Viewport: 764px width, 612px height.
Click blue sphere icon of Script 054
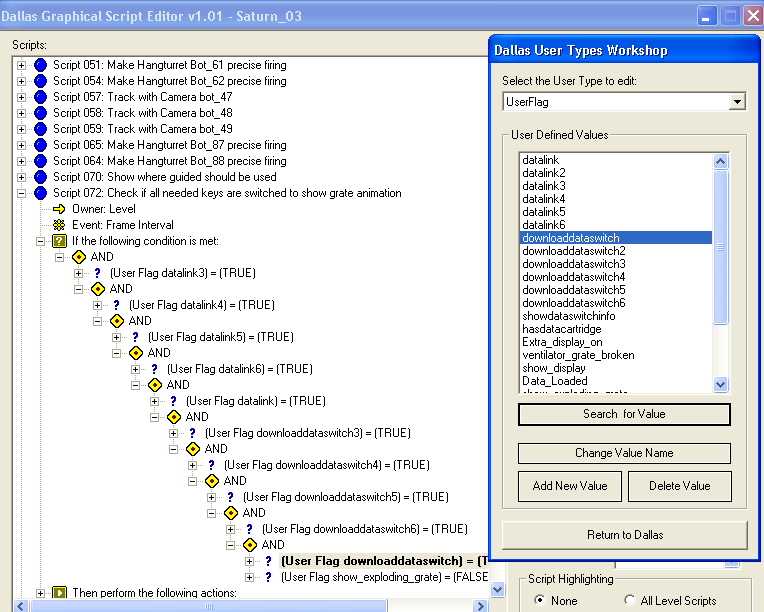tap(40, 81)
